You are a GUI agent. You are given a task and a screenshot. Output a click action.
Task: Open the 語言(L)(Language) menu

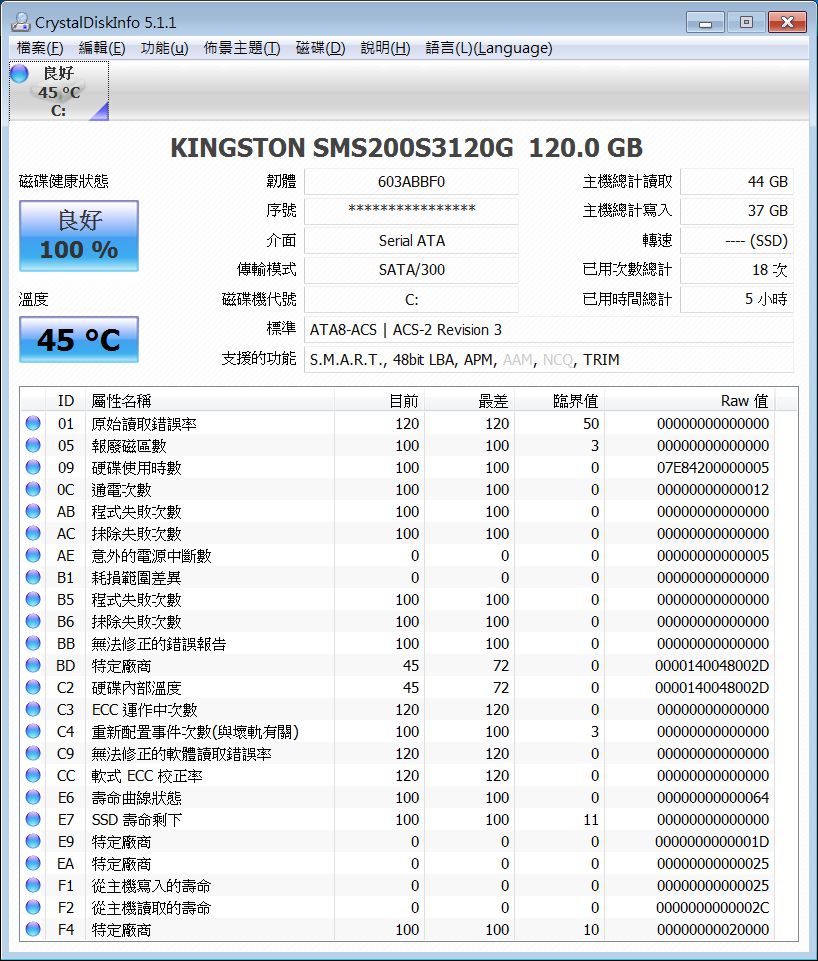[x=489, y=48]
